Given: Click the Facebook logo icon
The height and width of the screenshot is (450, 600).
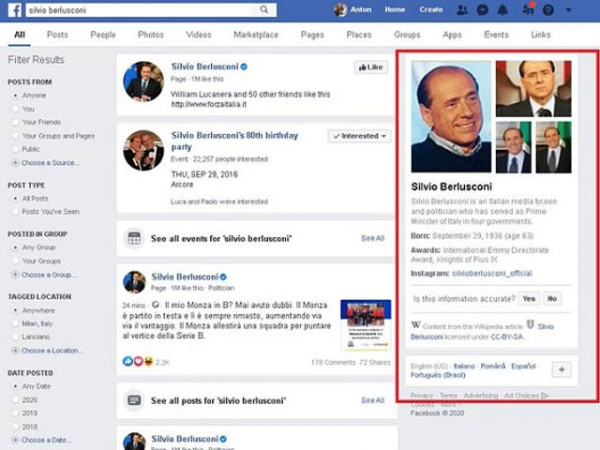Looking at the screenshot, I should pos(14,10).
